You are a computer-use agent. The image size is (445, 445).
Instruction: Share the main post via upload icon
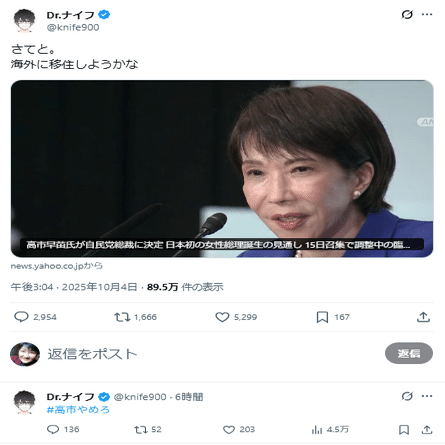[x=423, y=317]
